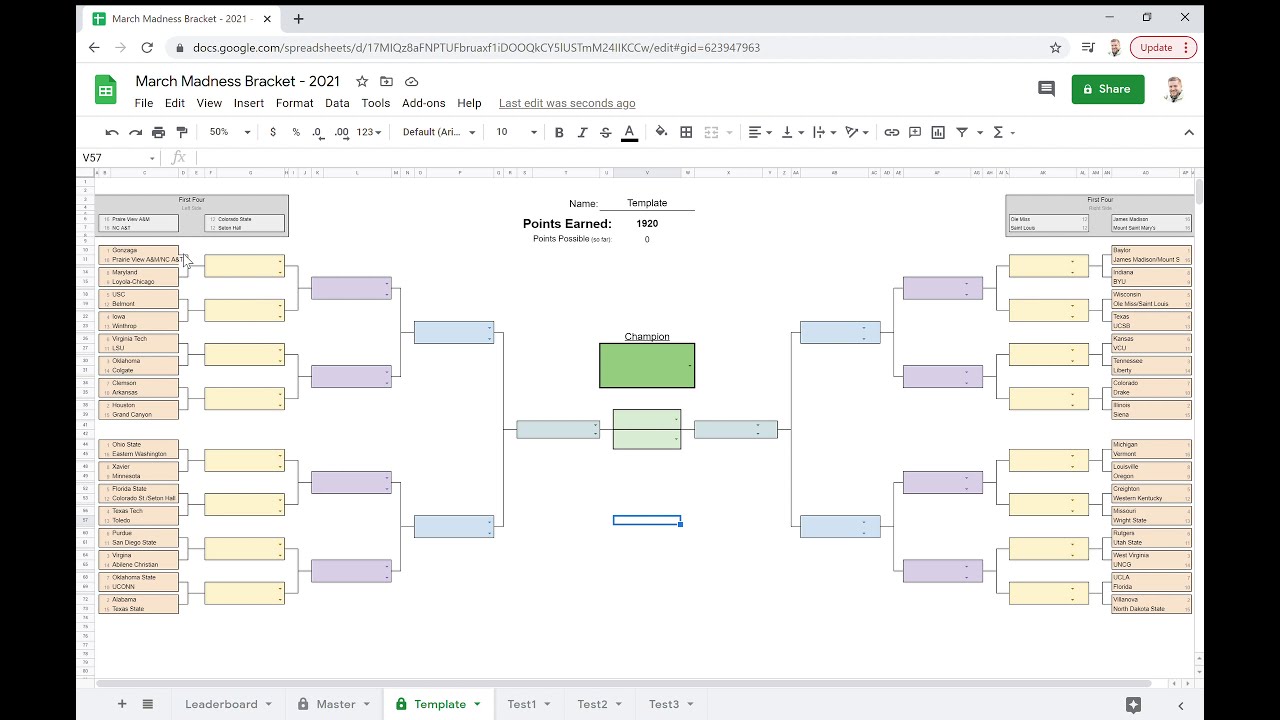Open 'Last edit was seconds ago' link
1280x720 pixels.
(567, 103)
